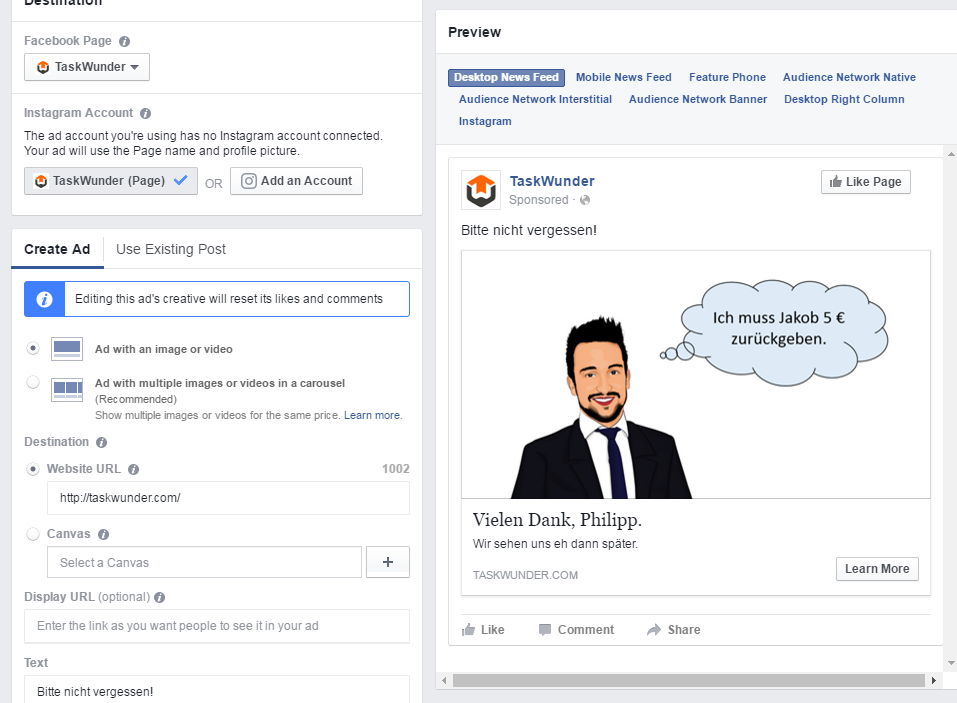Click the plus icon to add a Canvas
The image size is (957, 703).
[388, 562]
